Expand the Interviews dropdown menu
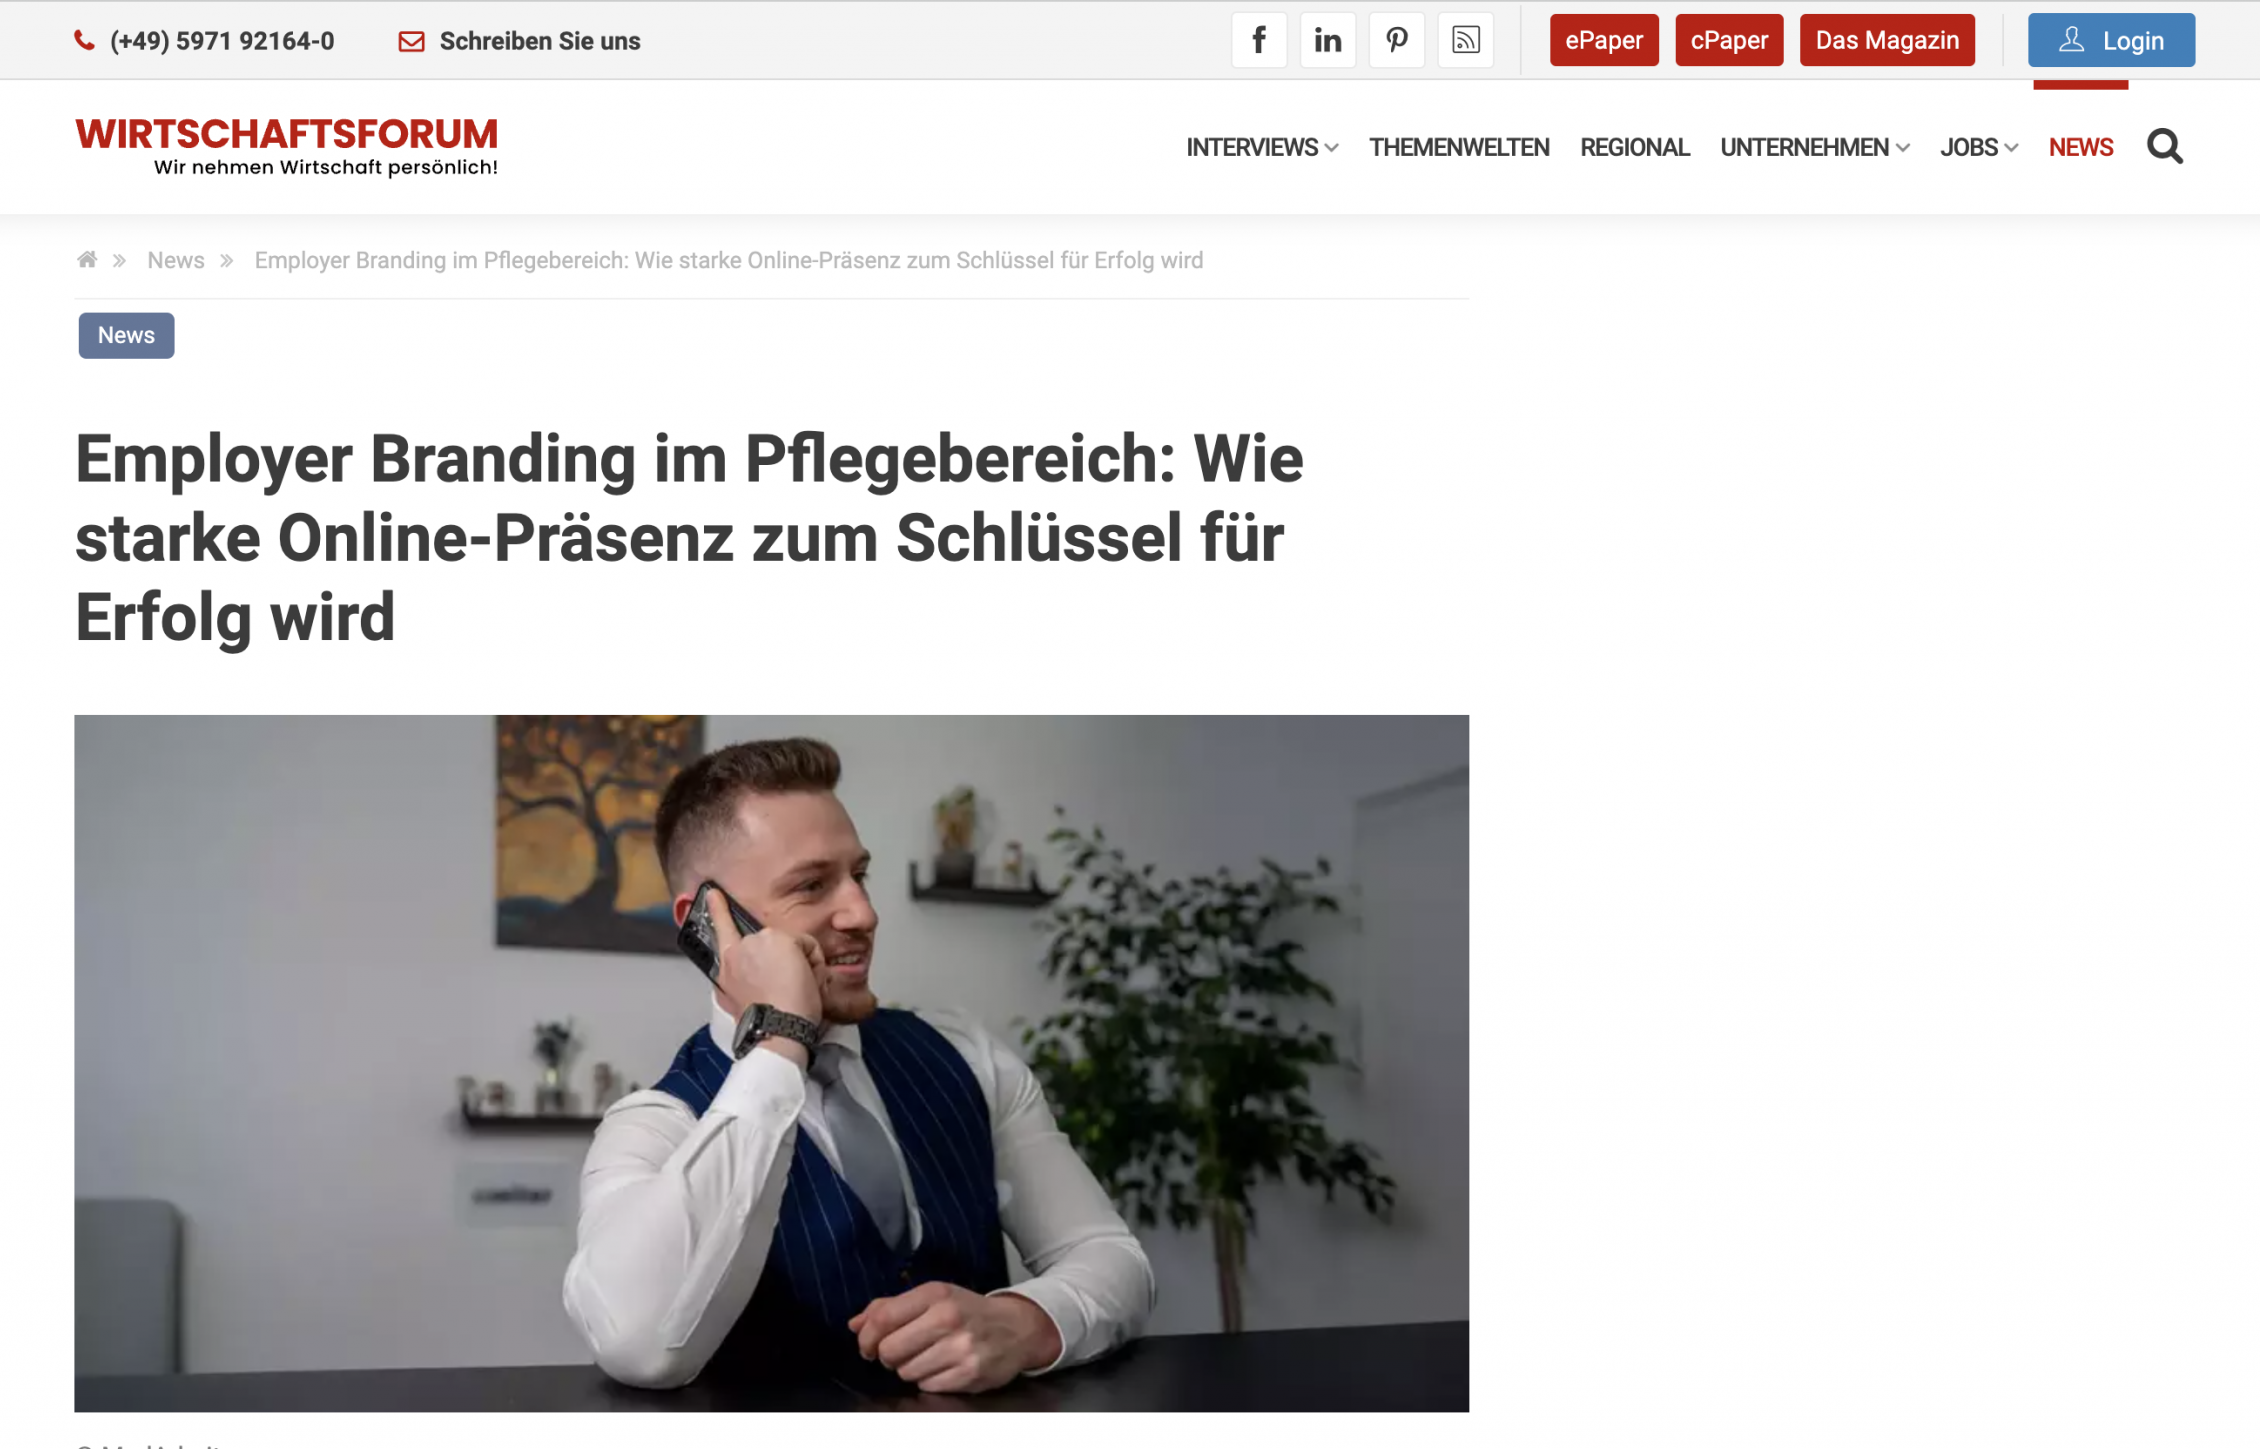2260x1449 pixels. click(1262, 147)
